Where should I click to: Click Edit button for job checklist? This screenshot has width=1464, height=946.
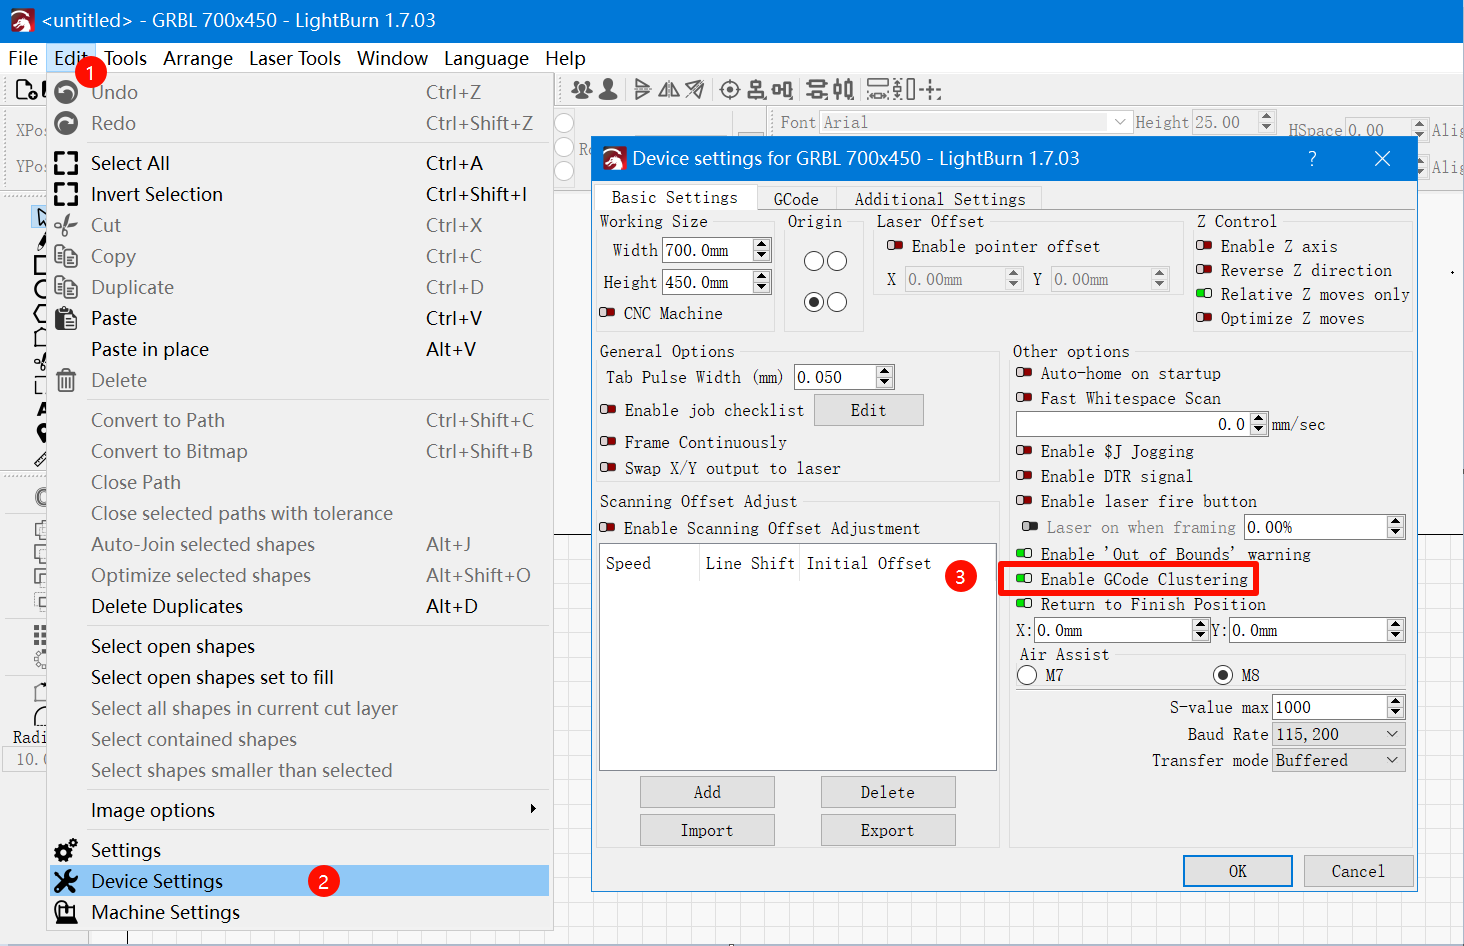click(x=868, y=410)
